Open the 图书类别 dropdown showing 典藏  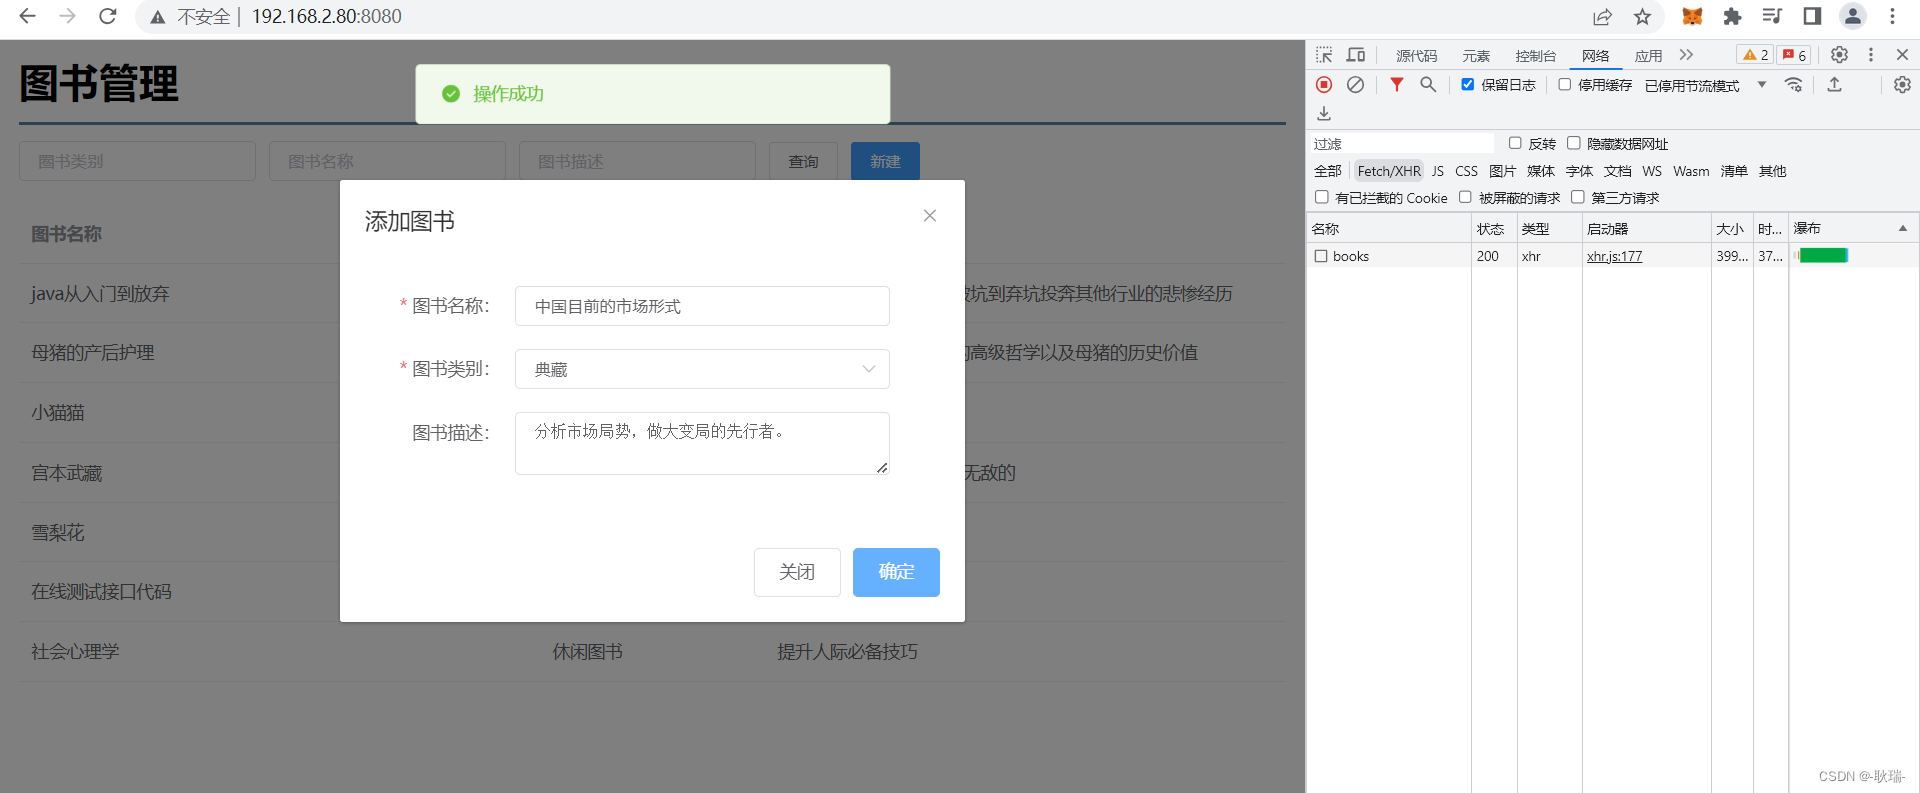pyautogui.click(x=702, y=369)
